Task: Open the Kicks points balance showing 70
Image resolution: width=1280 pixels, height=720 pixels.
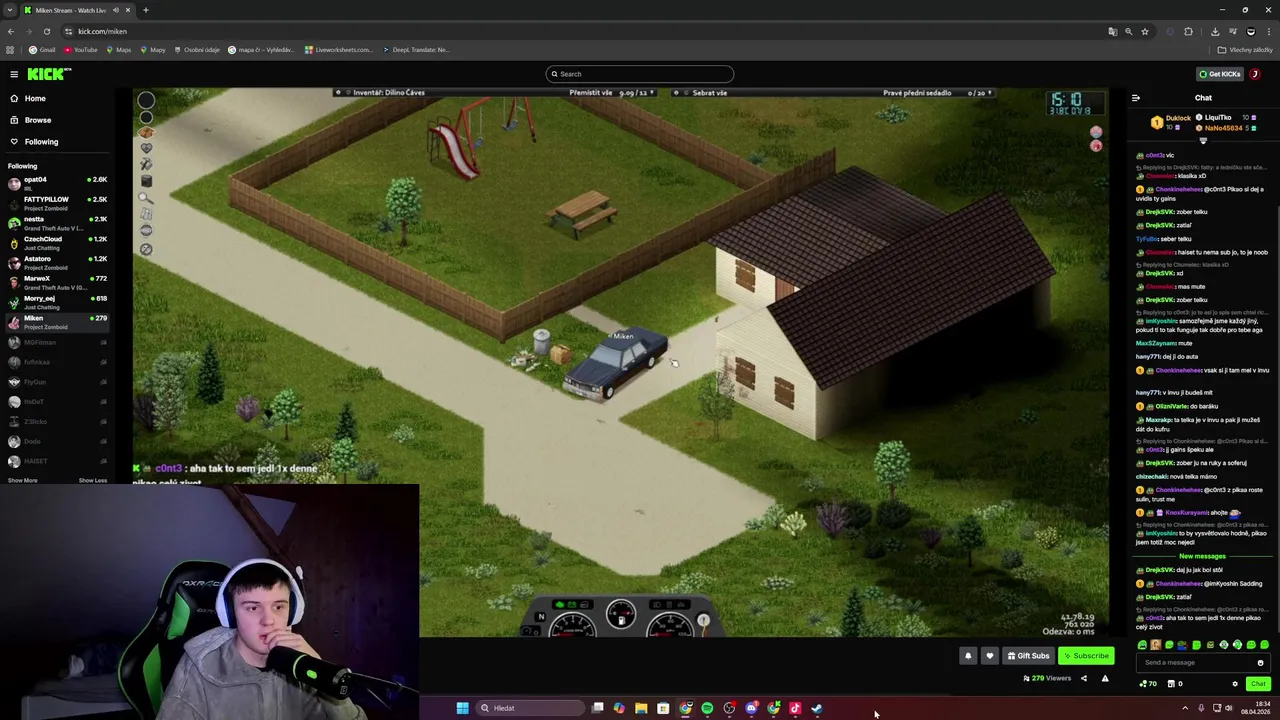Action: [x=1148, y=684]
